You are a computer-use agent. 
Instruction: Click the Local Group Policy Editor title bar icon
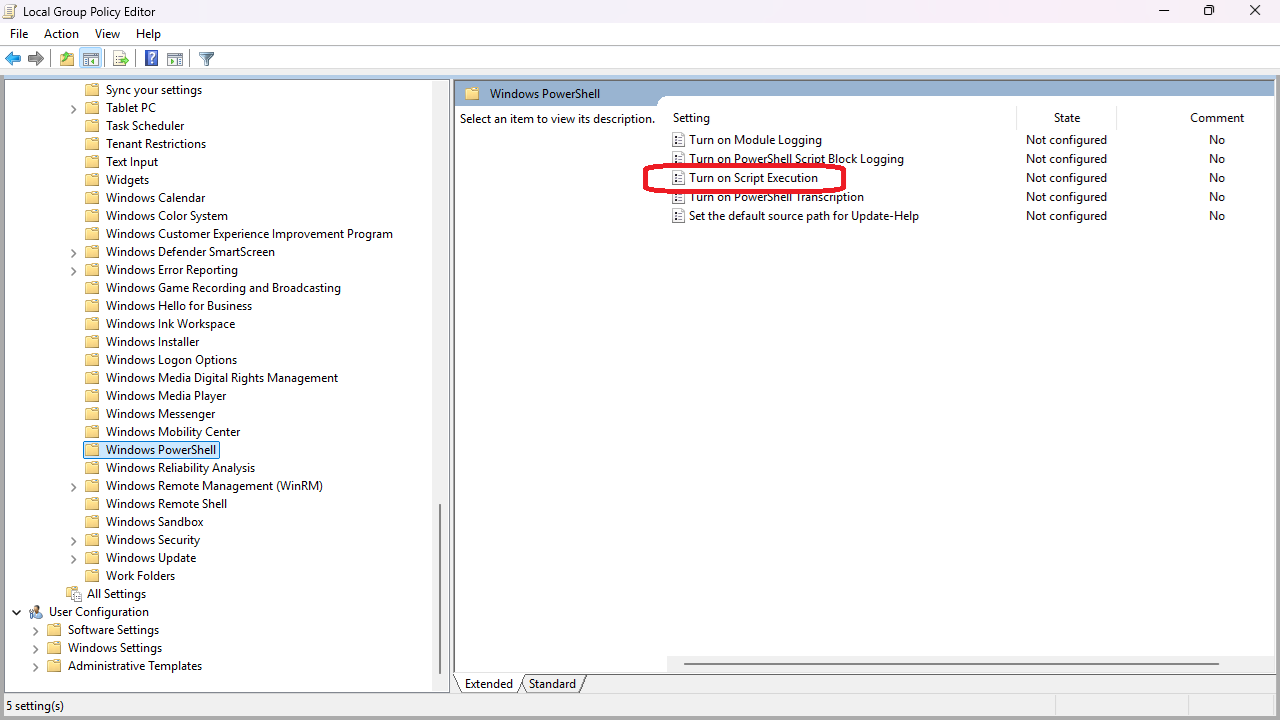coord(10,11)
